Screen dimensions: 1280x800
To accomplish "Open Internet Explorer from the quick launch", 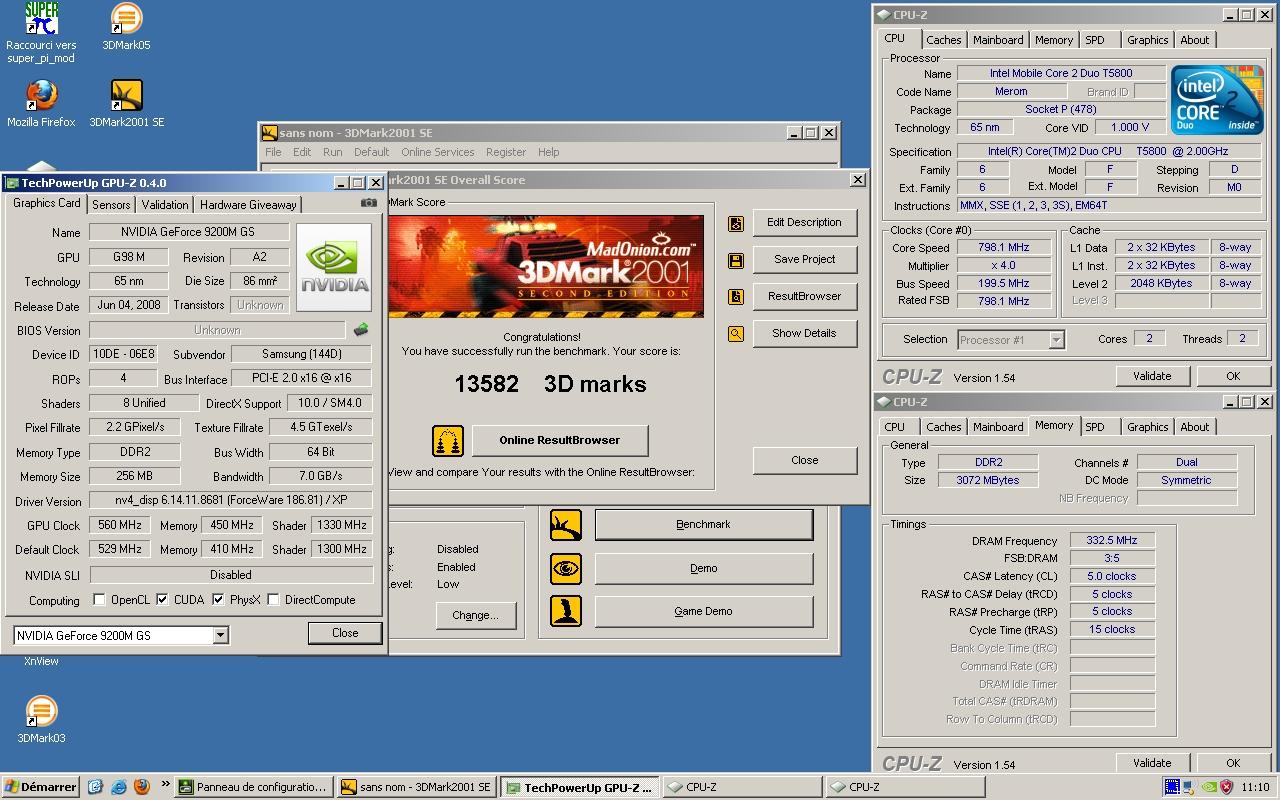I will point(119,787).
